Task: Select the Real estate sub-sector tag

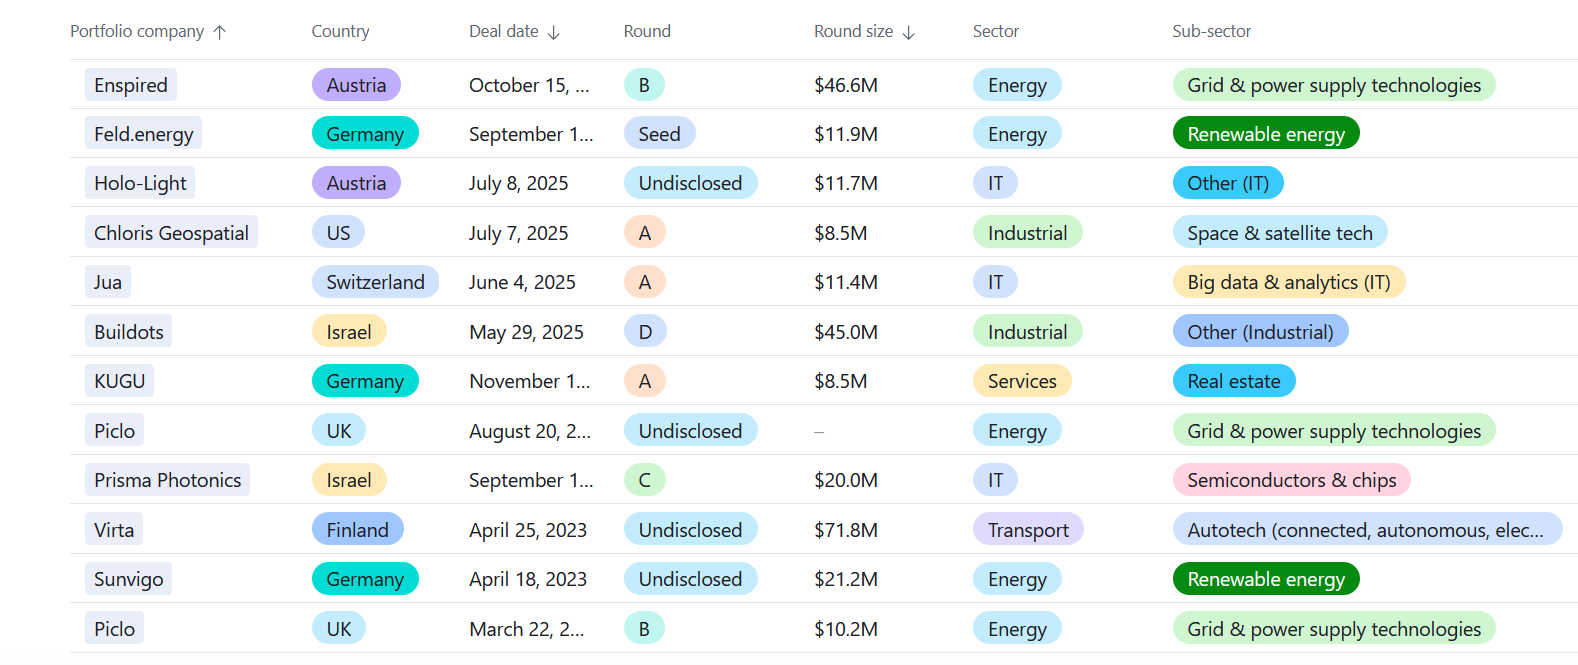Action: pos(1233,381)
